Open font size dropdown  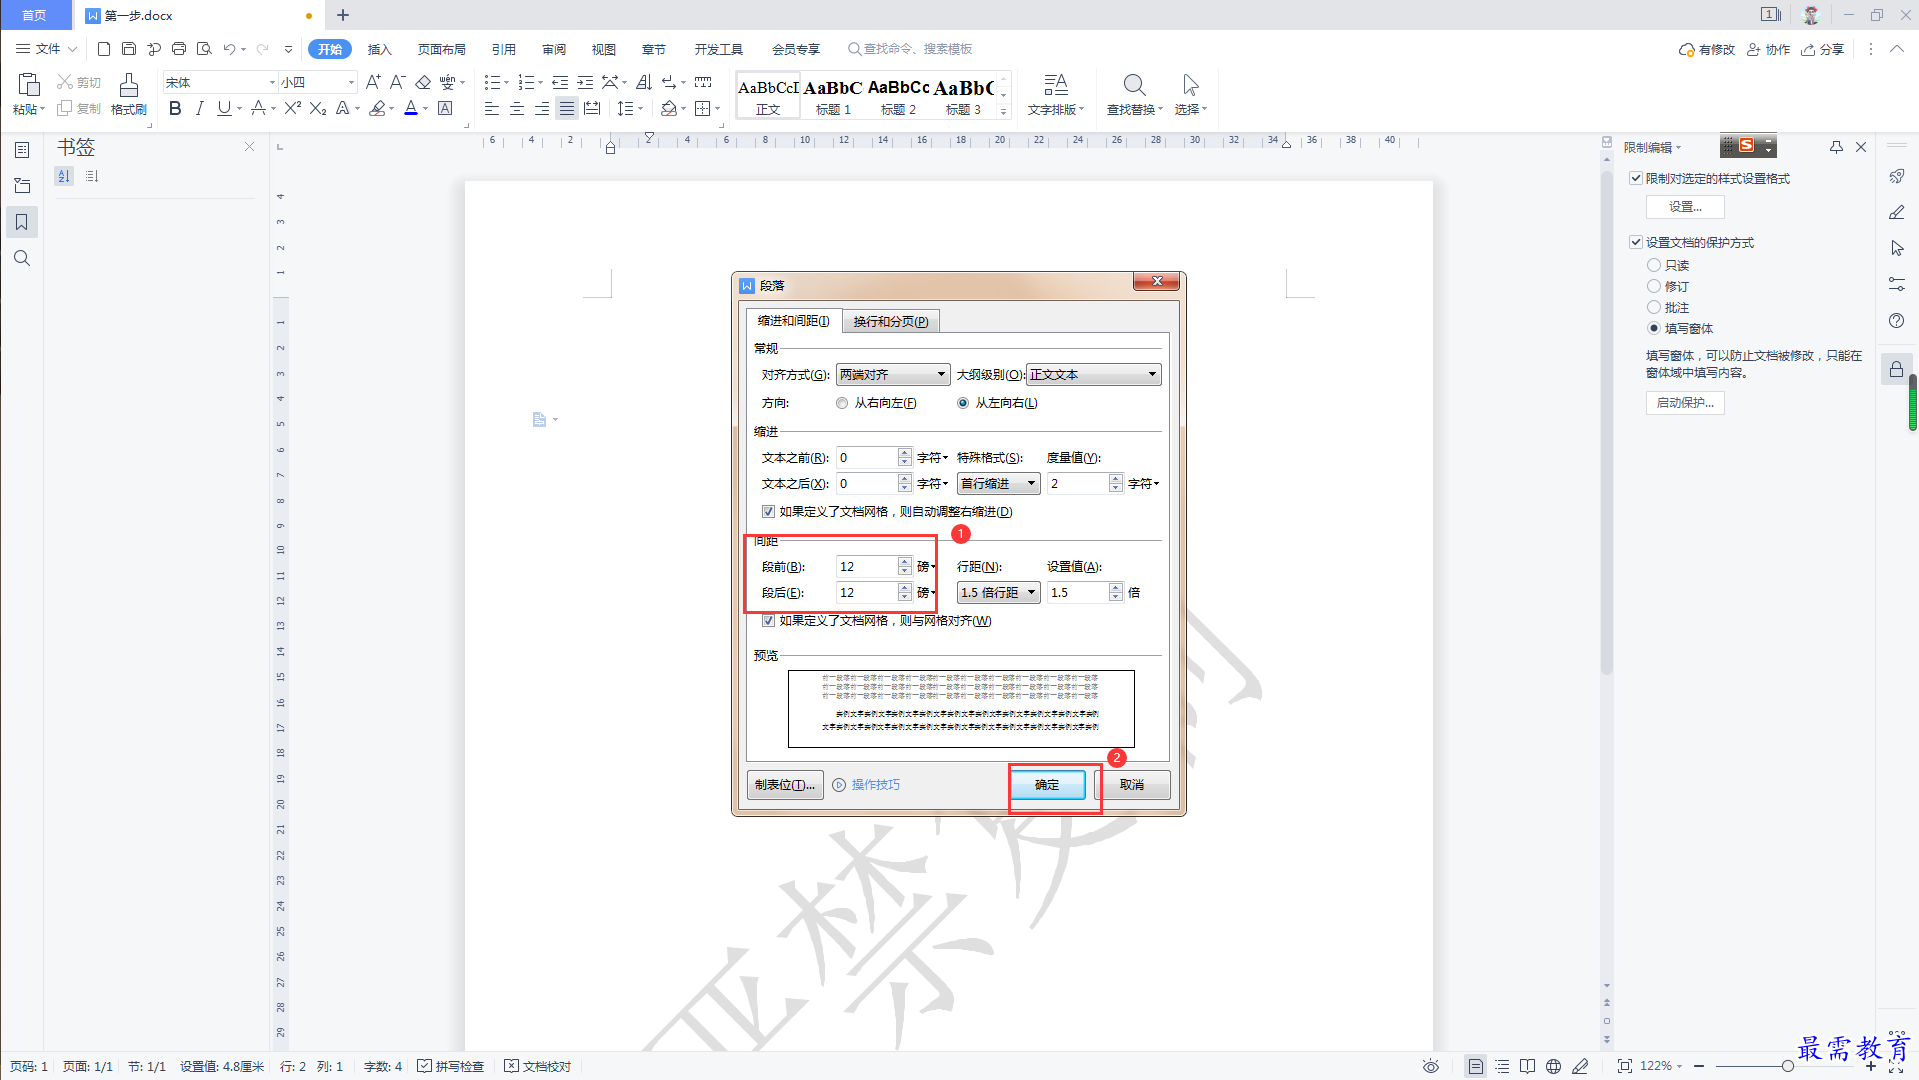(x=351, y=82)
